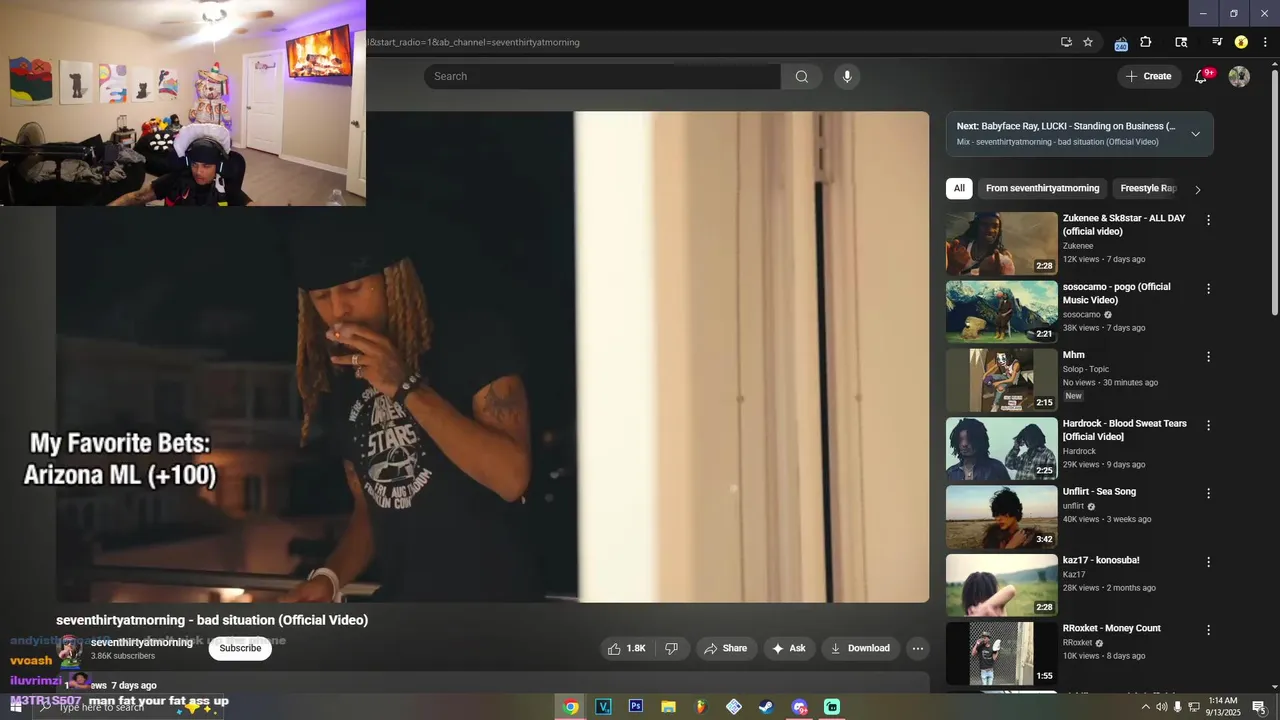Open Chrome tab search icon

1181,42
